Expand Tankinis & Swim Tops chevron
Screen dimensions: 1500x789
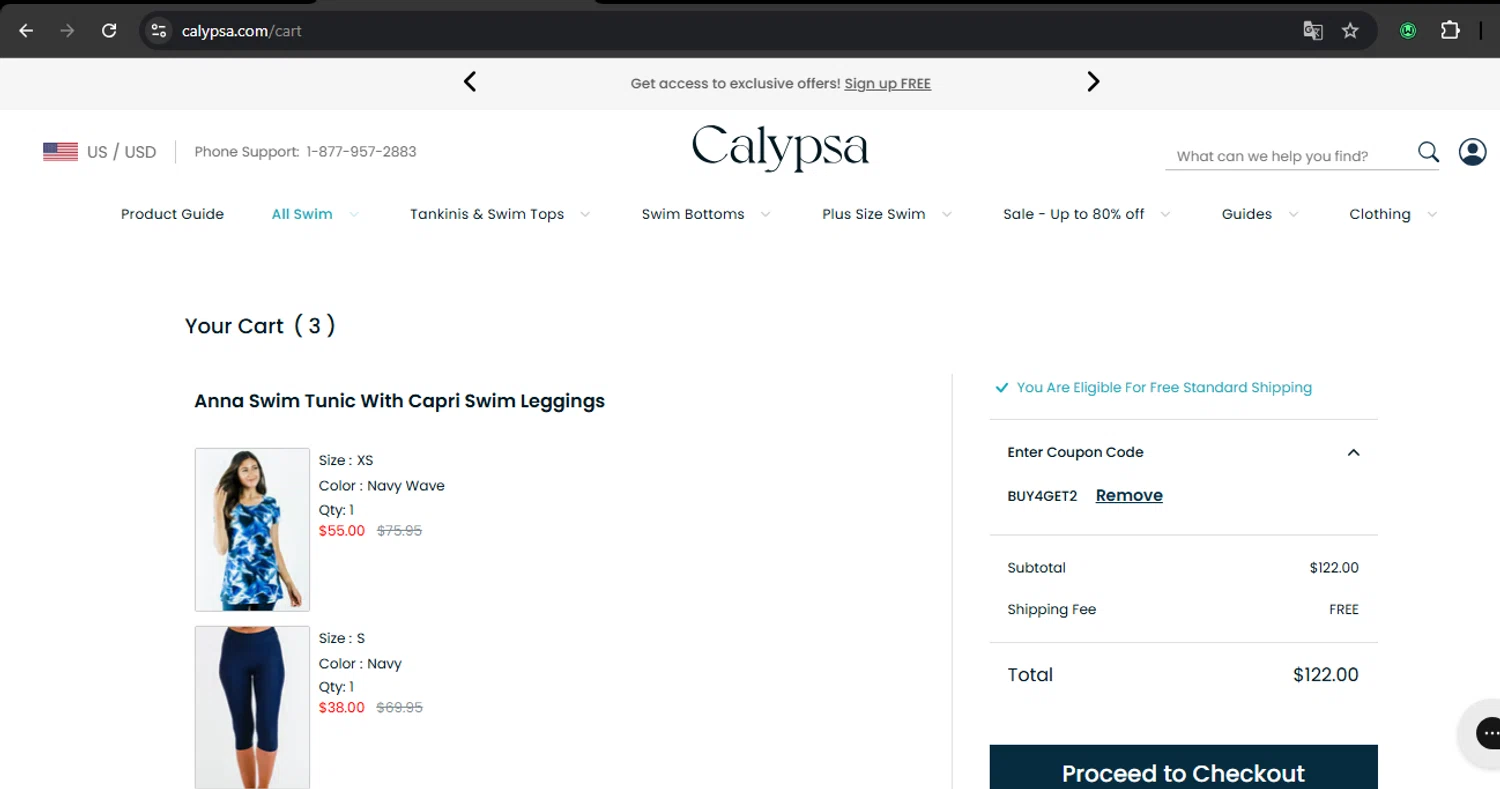pyautogui.click(x=585, y=214)
